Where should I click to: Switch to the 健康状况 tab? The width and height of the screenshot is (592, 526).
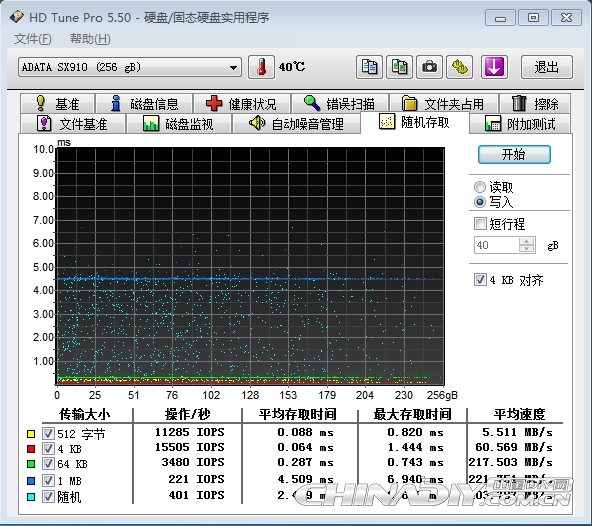coord(242,103)
